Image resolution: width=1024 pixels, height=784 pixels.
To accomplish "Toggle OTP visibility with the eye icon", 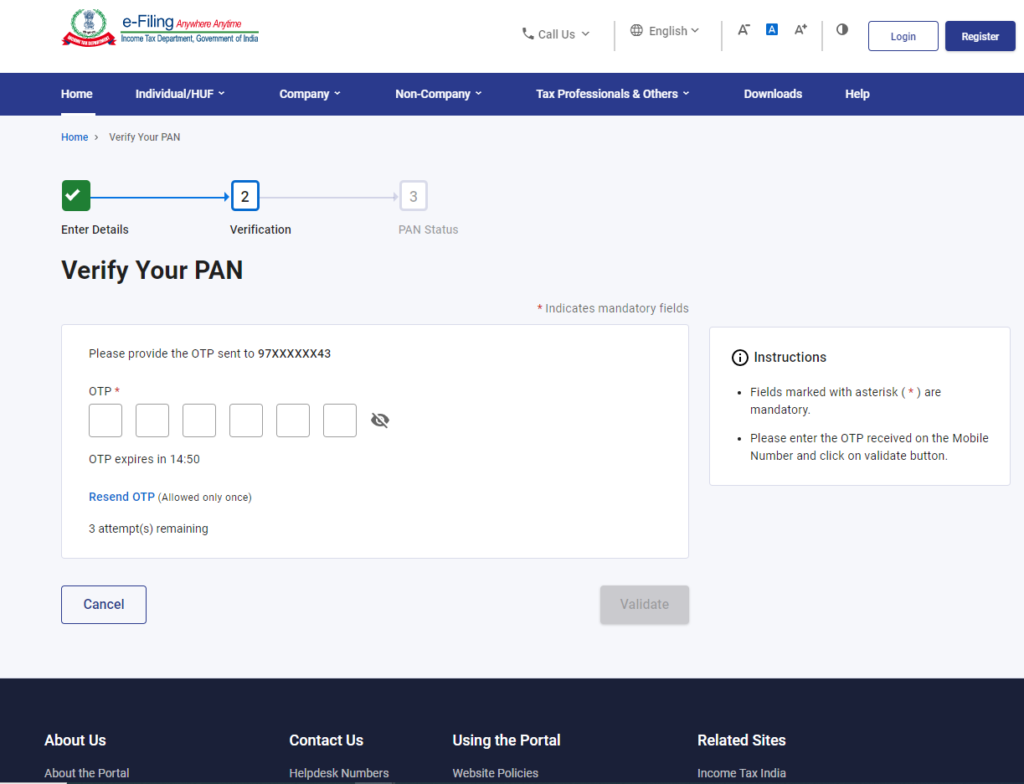I will pos(380,420).
